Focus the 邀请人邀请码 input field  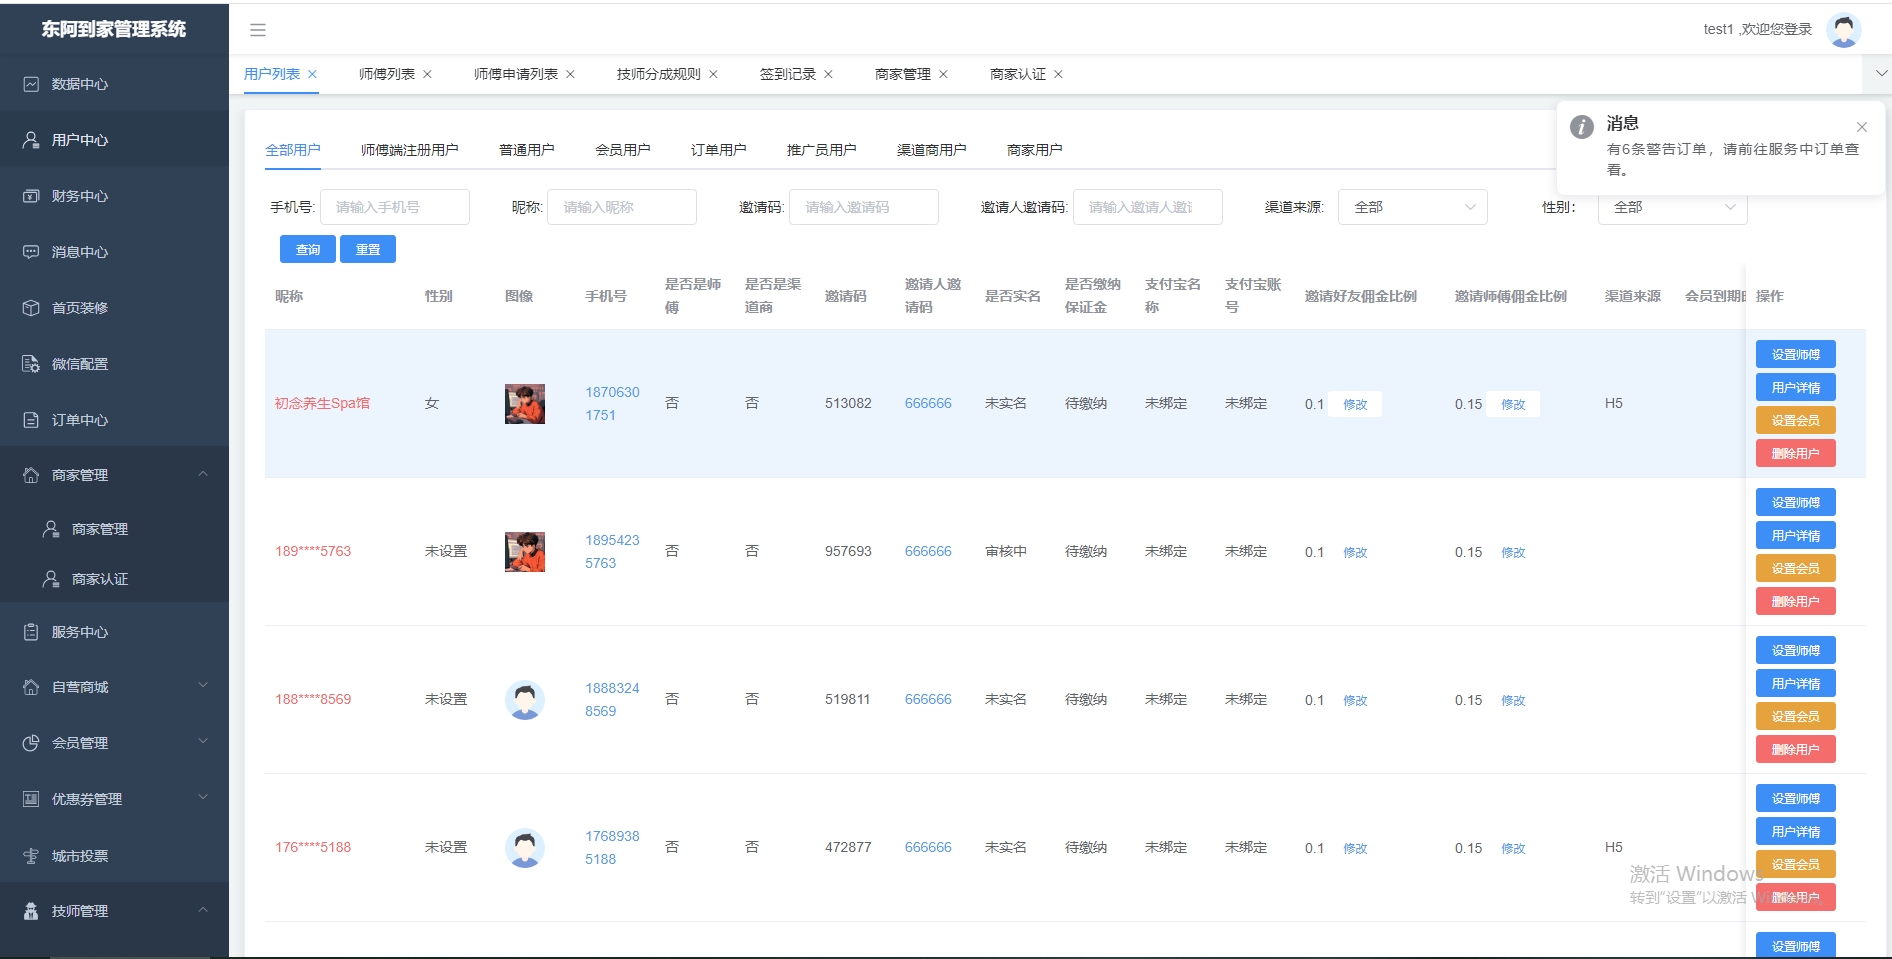click(x=1148, y=207)
